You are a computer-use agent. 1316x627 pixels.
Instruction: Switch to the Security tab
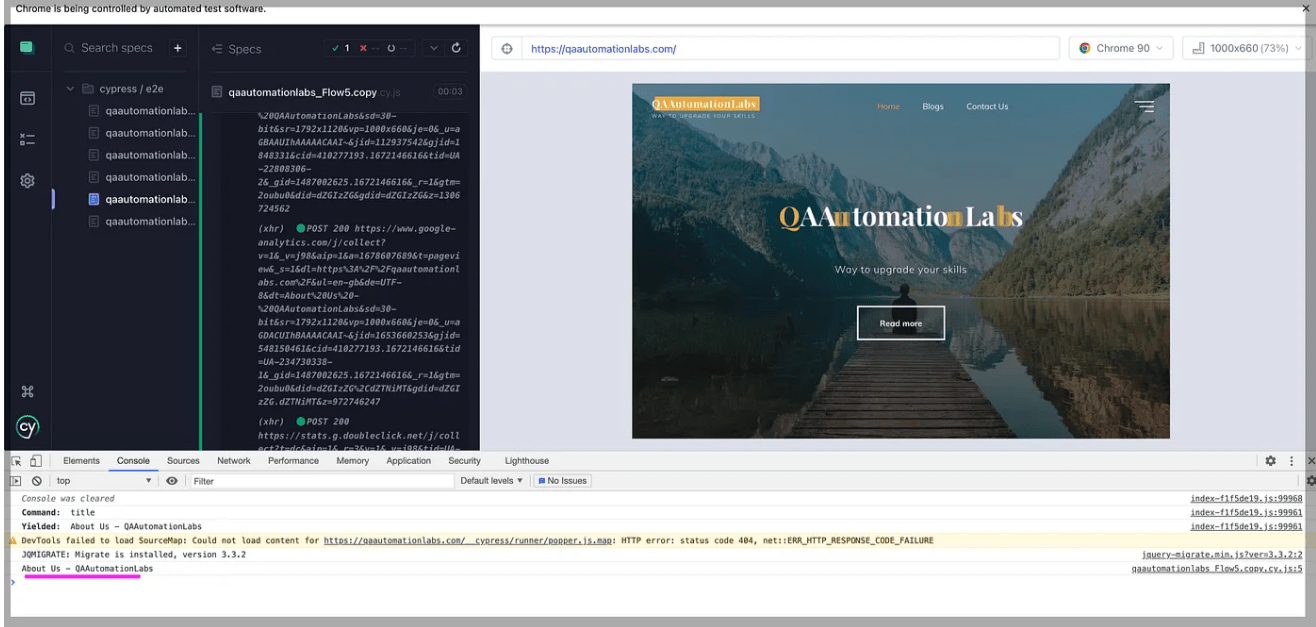(x=464, y=461)
